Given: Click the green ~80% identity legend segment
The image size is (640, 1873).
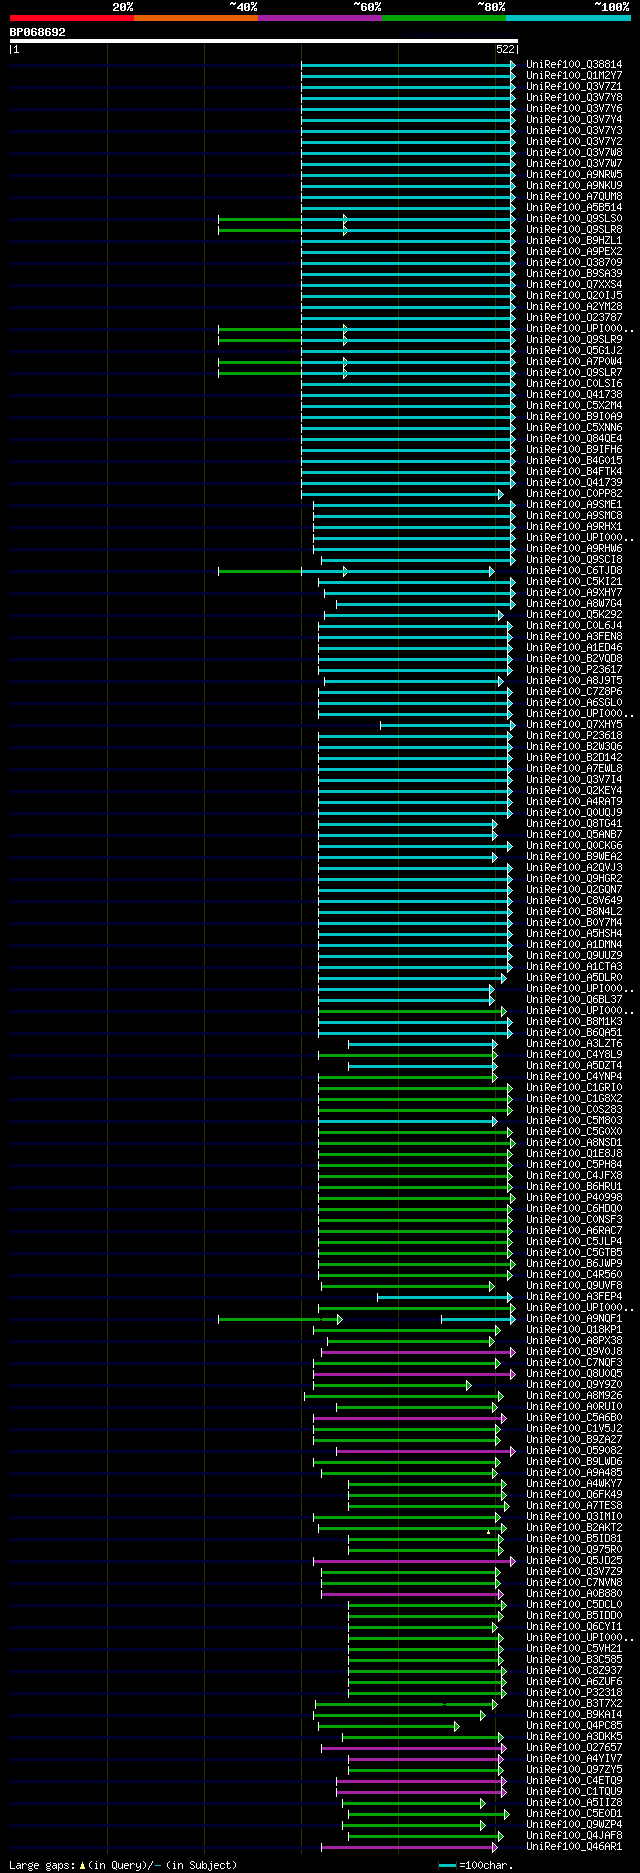Looking at the screenshot, I should [443, 18].
